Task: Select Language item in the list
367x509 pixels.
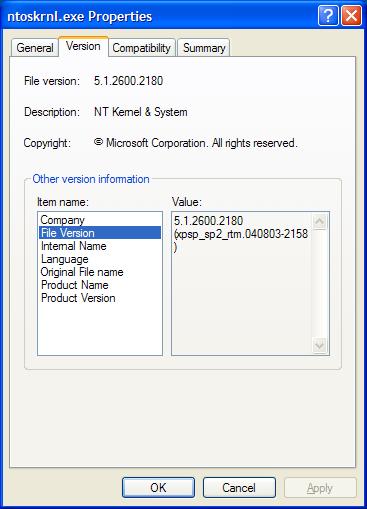Action: click(x=100, y=259)
